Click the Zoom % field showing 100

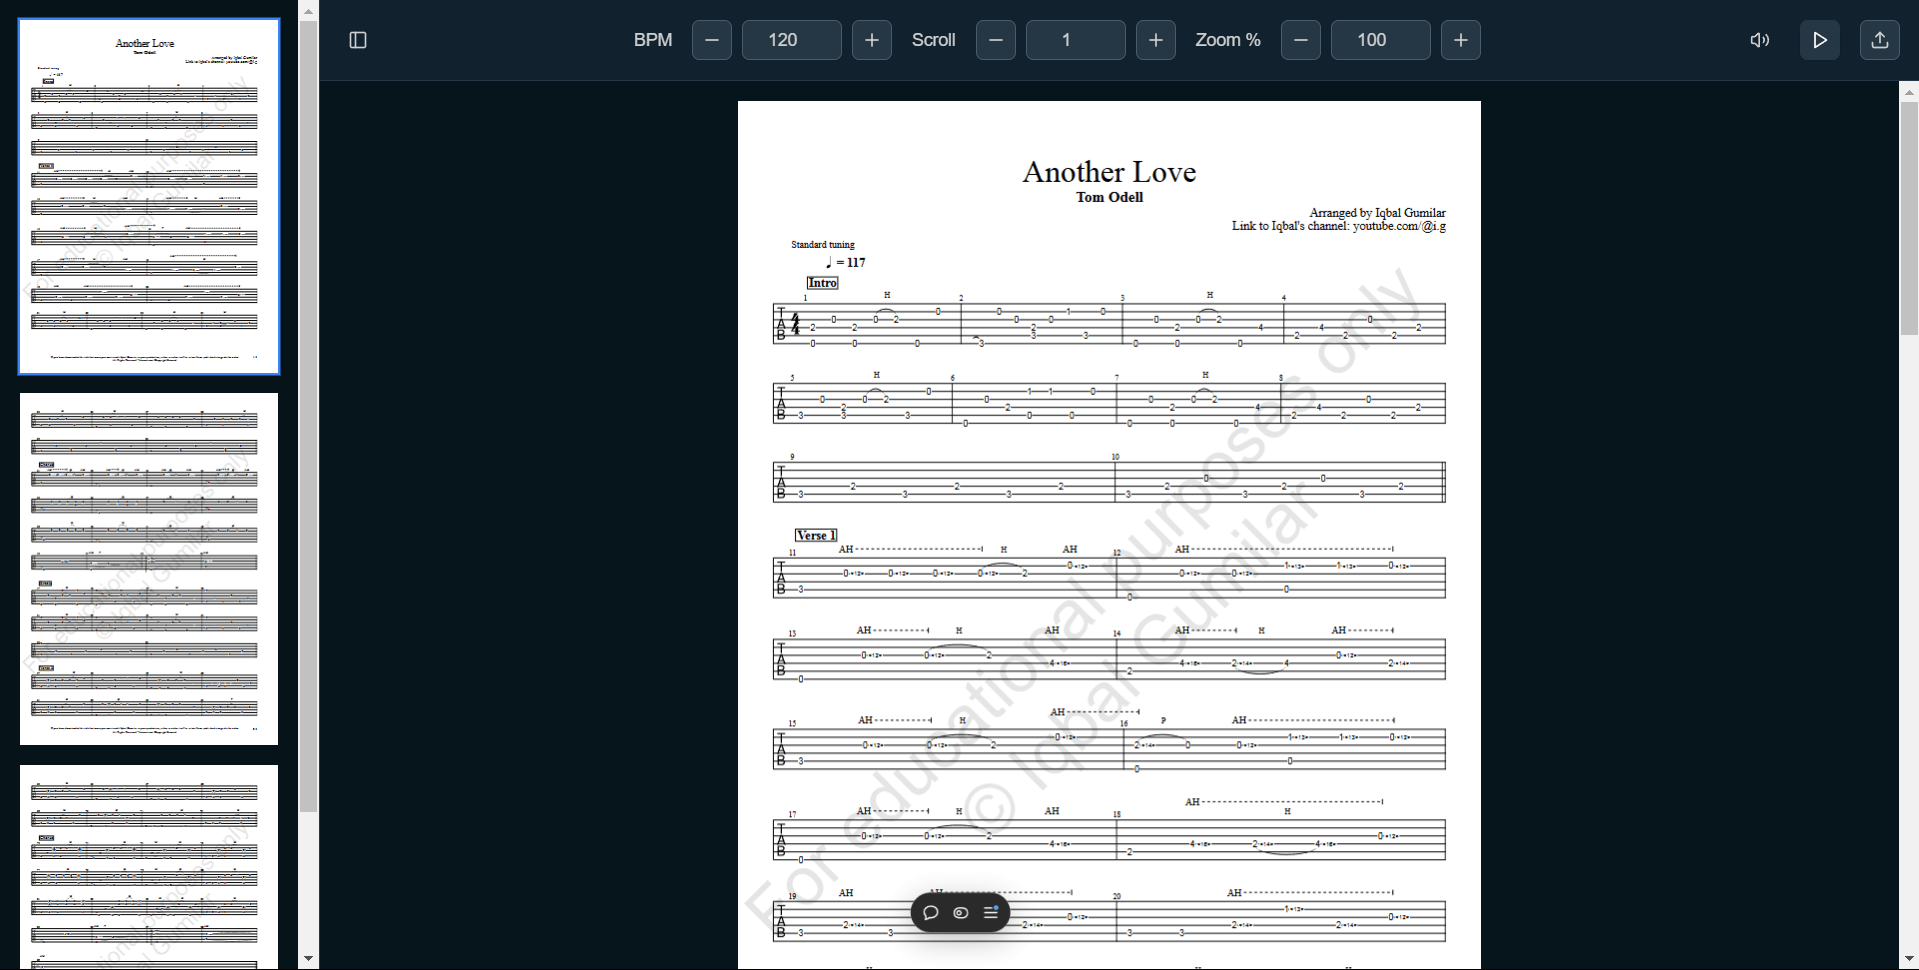click(1380, 40)
